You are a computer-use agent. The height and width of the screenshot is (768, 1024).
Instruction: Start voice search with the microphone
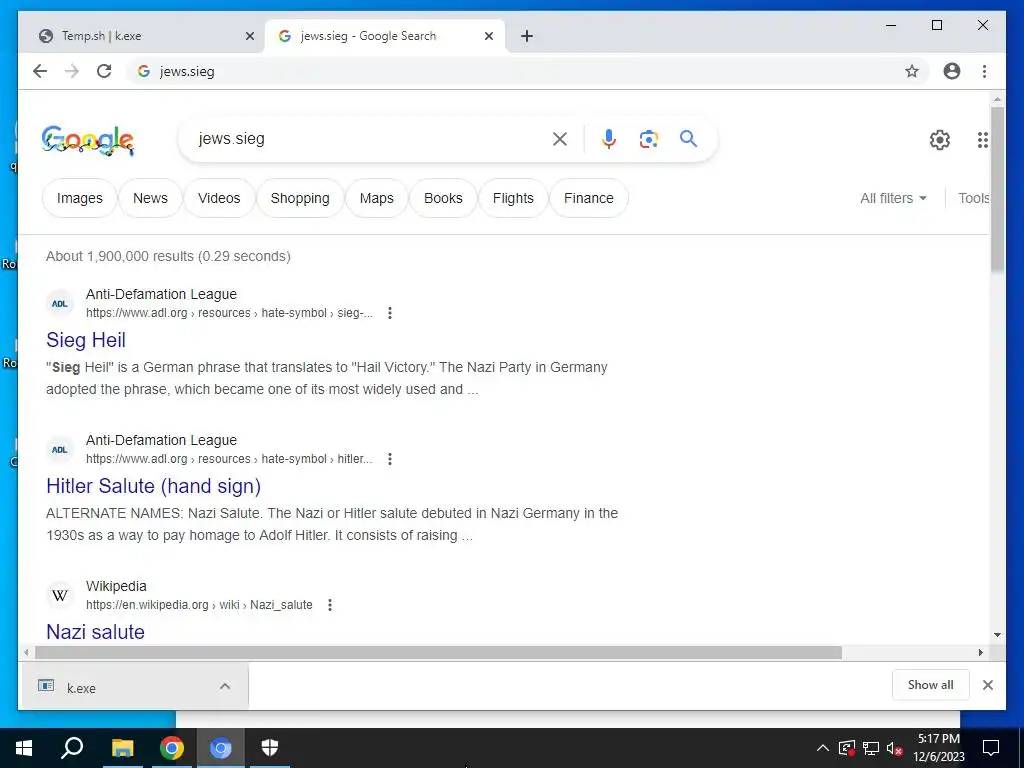(x=609, y=138)
